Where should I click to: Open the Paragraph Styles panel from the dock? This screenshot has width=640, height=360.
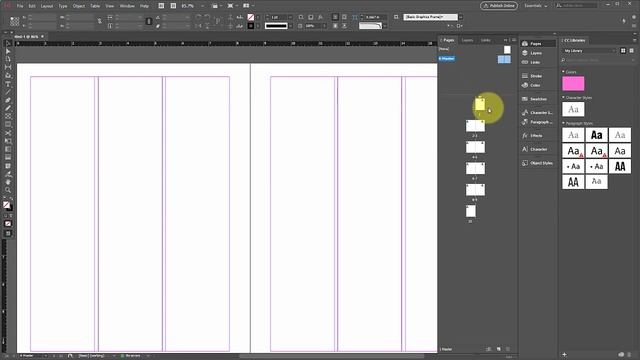(538, 122)
